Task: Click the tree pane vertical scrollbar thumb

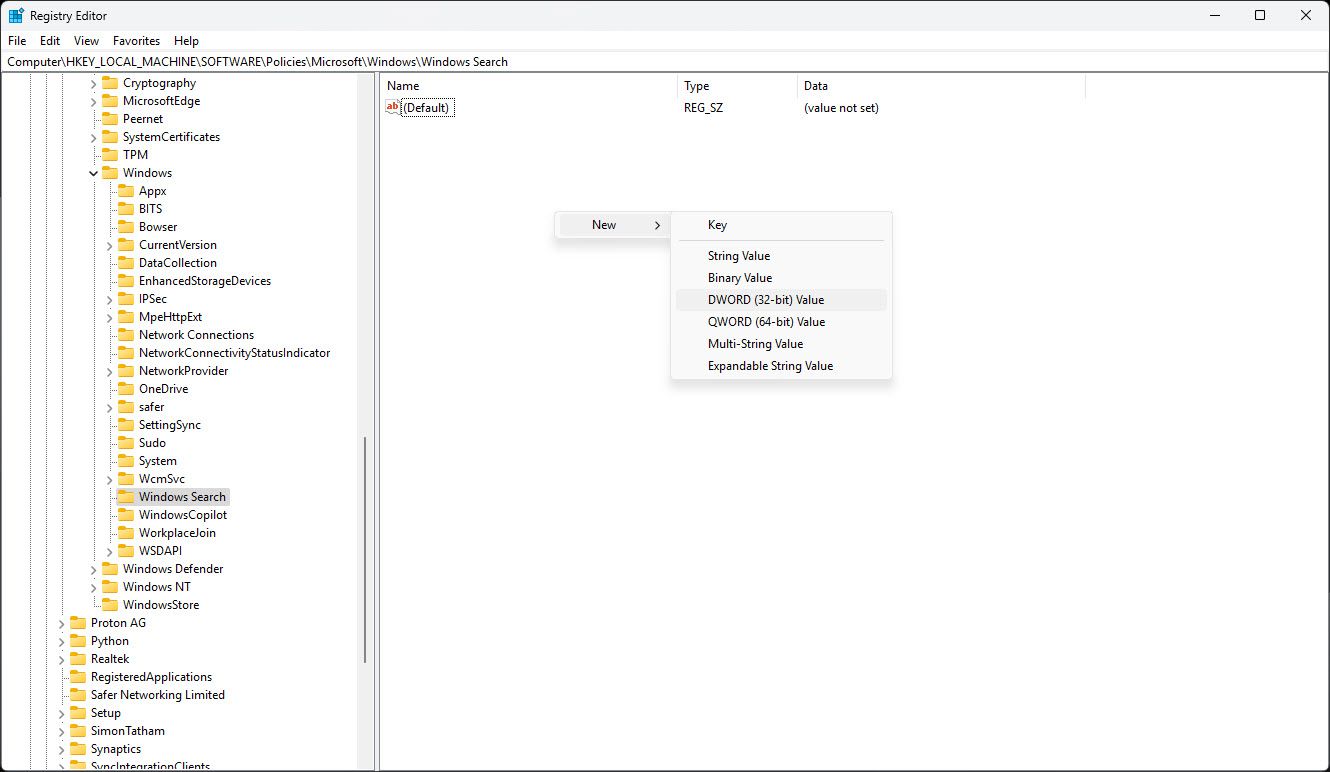Action: [x=365, y=550]
